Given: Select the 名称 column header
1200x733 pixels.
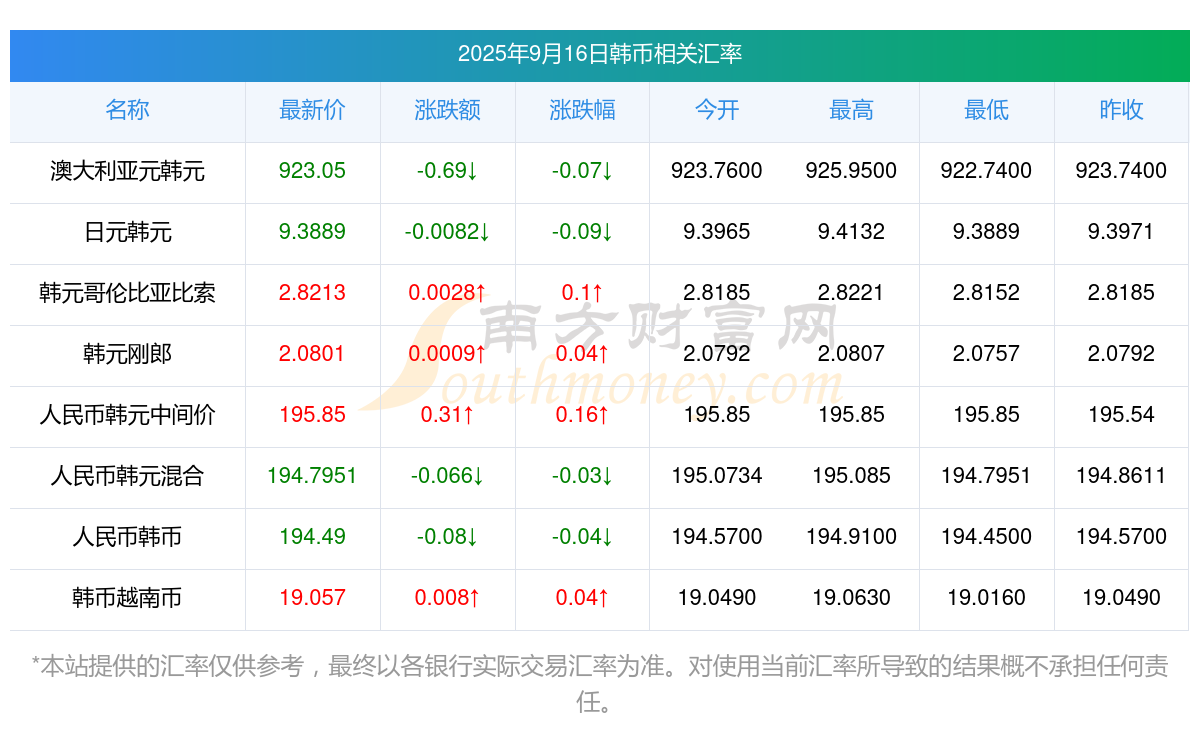Looking at the screenshot, I should pos(127,110).
